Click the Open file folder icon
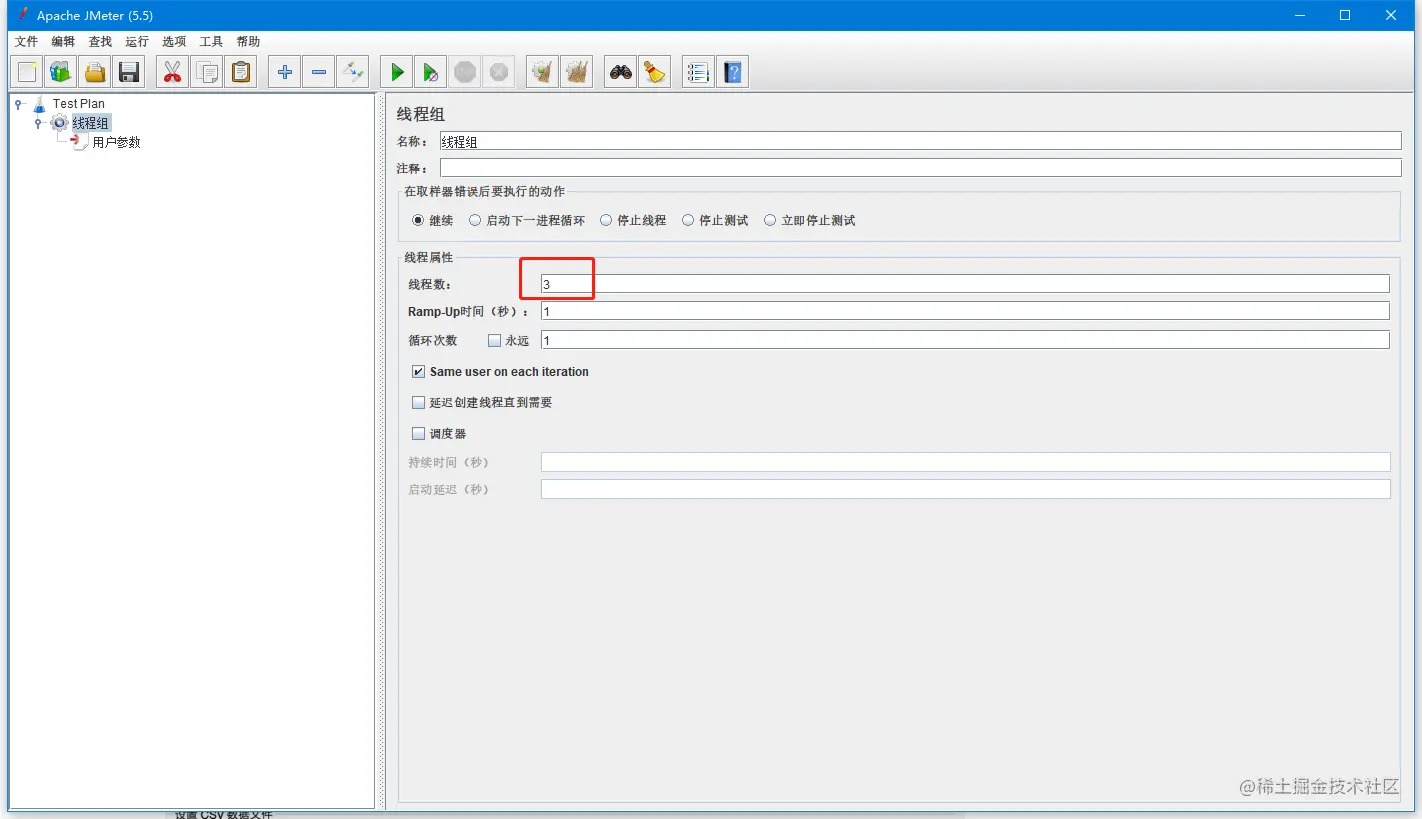The height and width of the screenshot is (819, 1422). pos(95,72)
